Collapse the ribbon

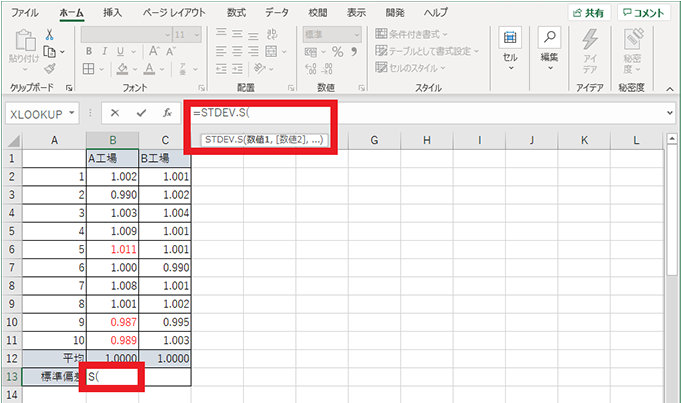[x=670, y=89]
